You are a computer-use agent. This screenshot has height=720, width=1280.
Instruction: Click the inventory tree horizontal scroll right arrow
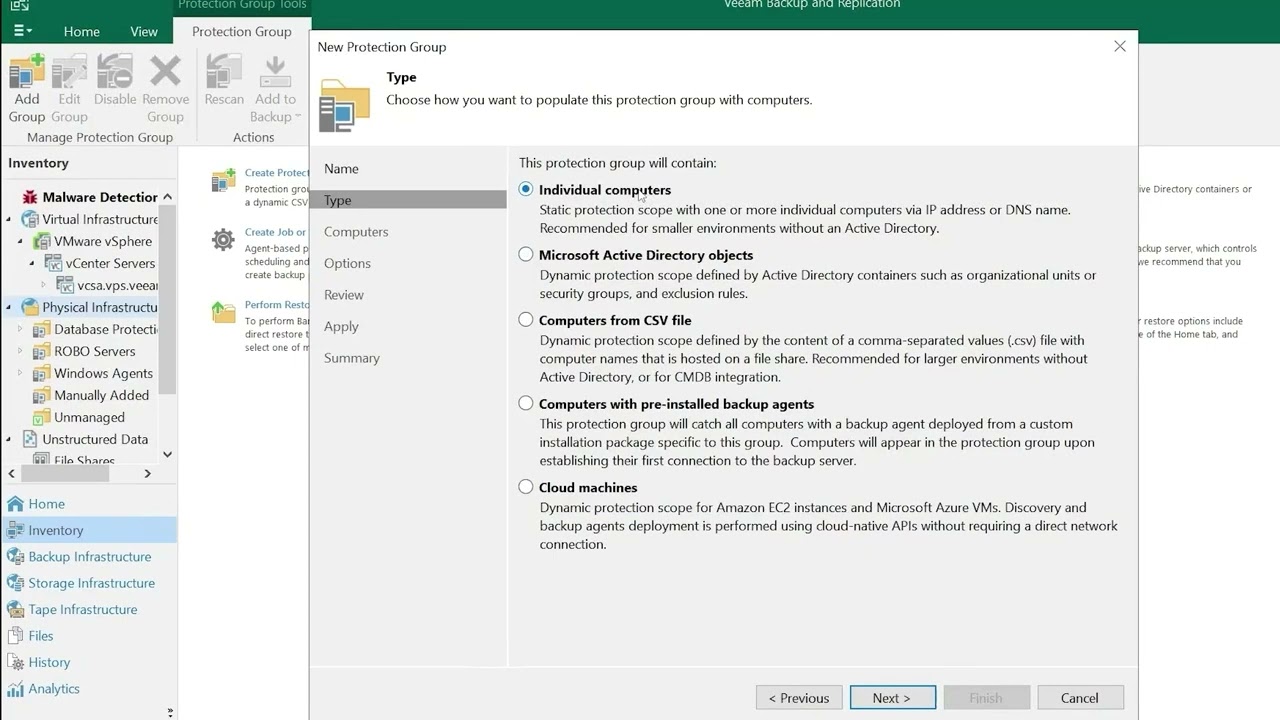pos(147,473)
